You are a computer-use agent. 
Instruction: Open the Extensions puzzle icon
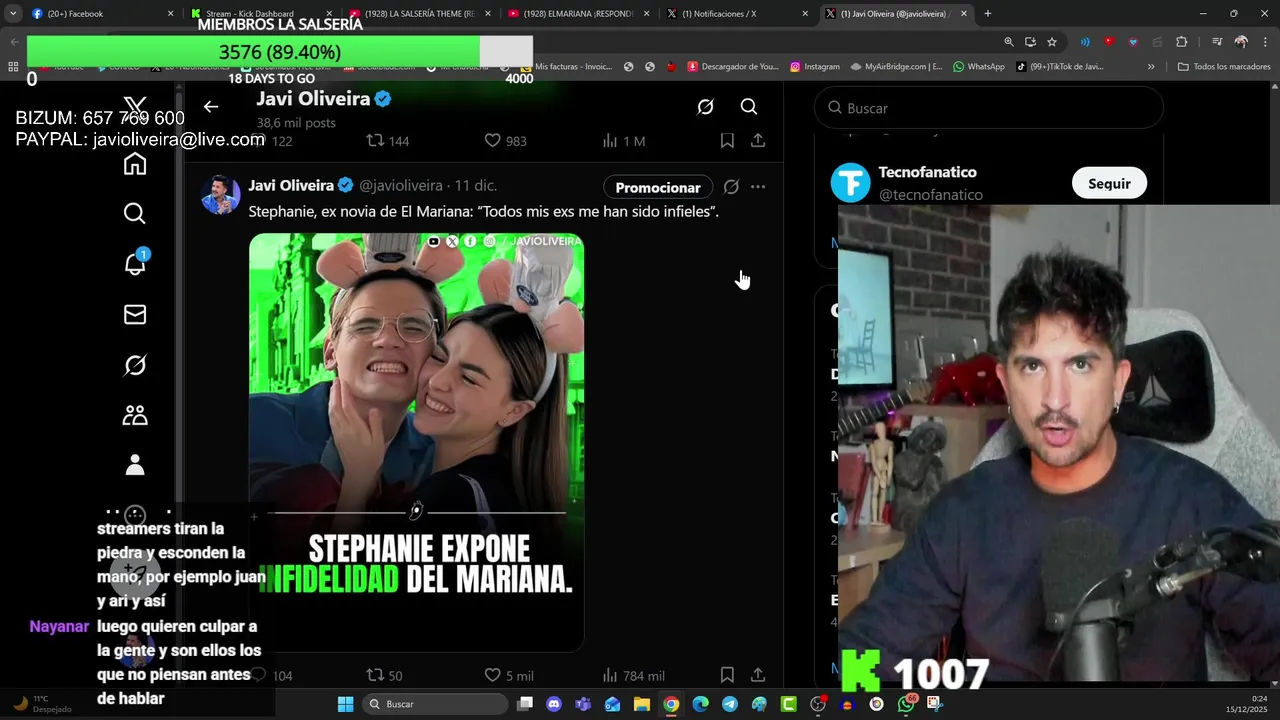pyautogui.click(x=1181, y=42)
